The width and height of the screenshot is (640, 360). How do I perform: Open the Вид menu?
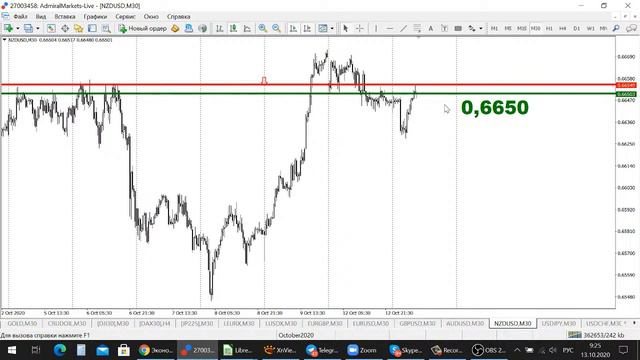41,17
